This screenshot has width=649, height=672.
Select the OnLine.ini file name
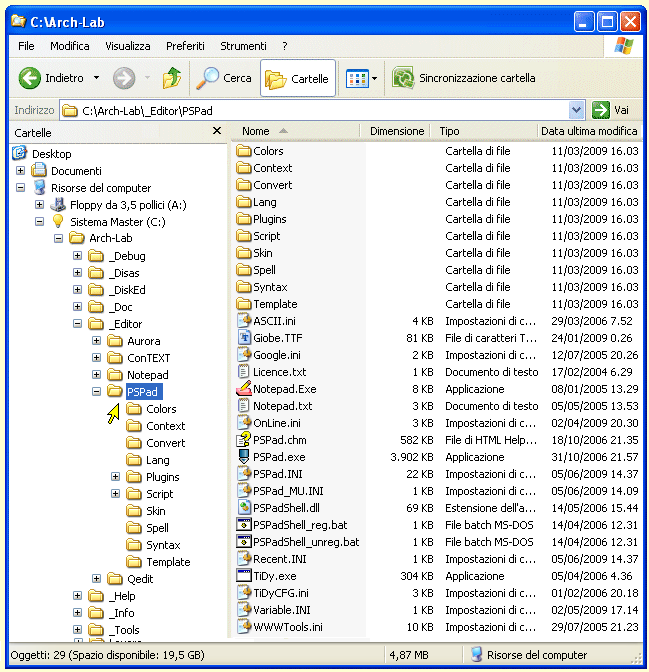[277, 423]
